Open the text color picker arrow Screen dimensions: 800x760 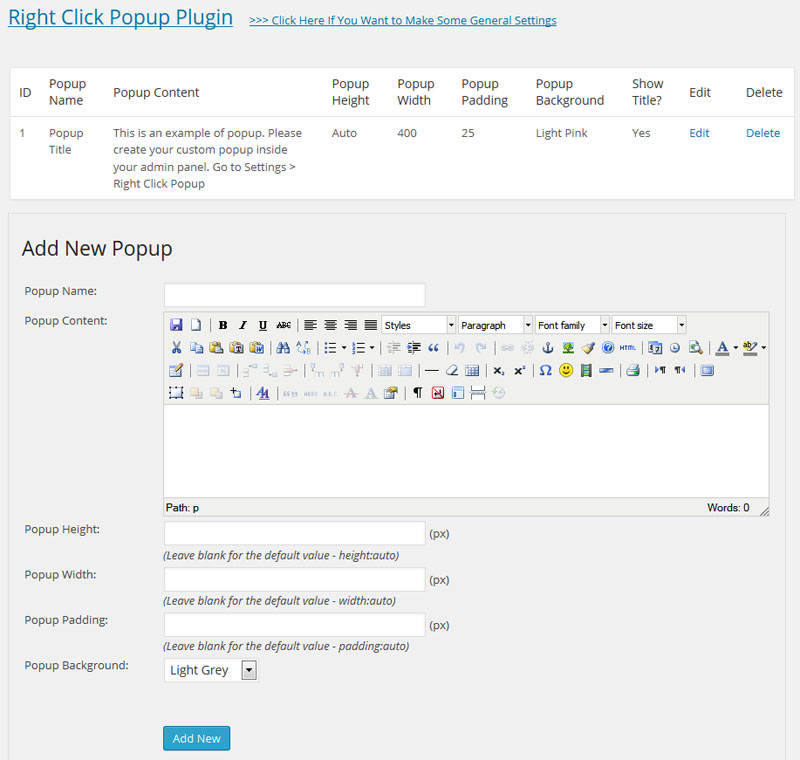coord(736,348)
